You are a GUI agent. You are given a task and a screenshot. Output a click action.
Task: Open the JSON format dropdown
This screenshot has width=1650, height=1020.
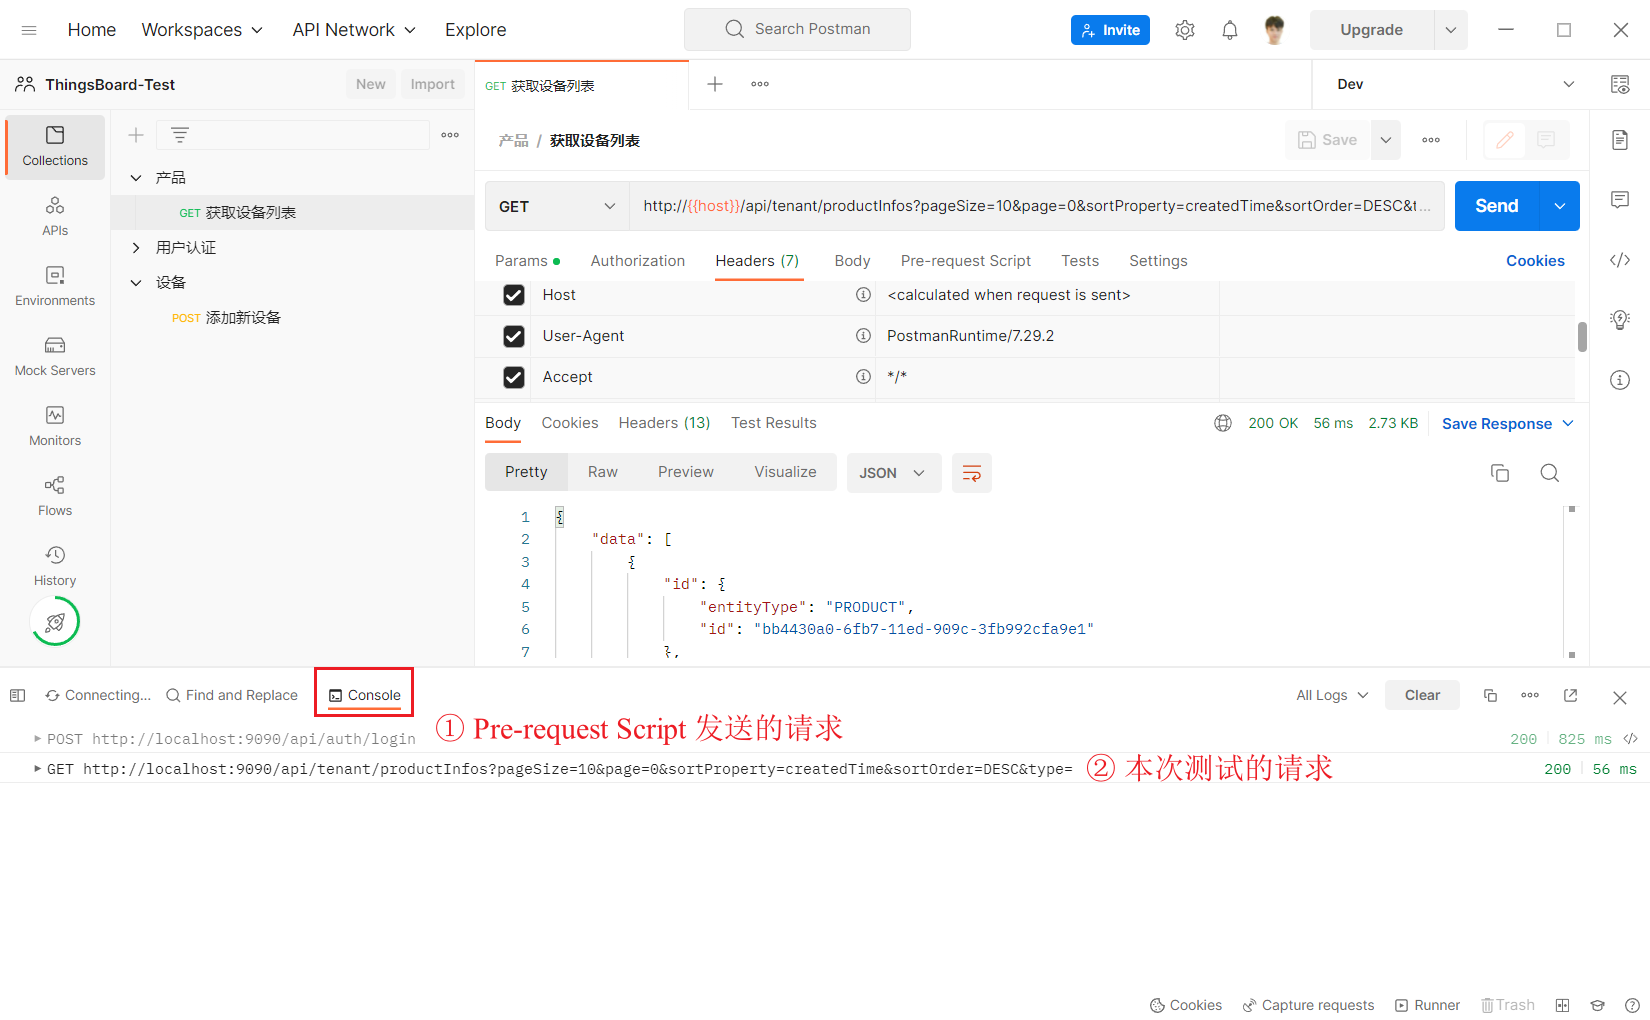[x=894, y=473]
